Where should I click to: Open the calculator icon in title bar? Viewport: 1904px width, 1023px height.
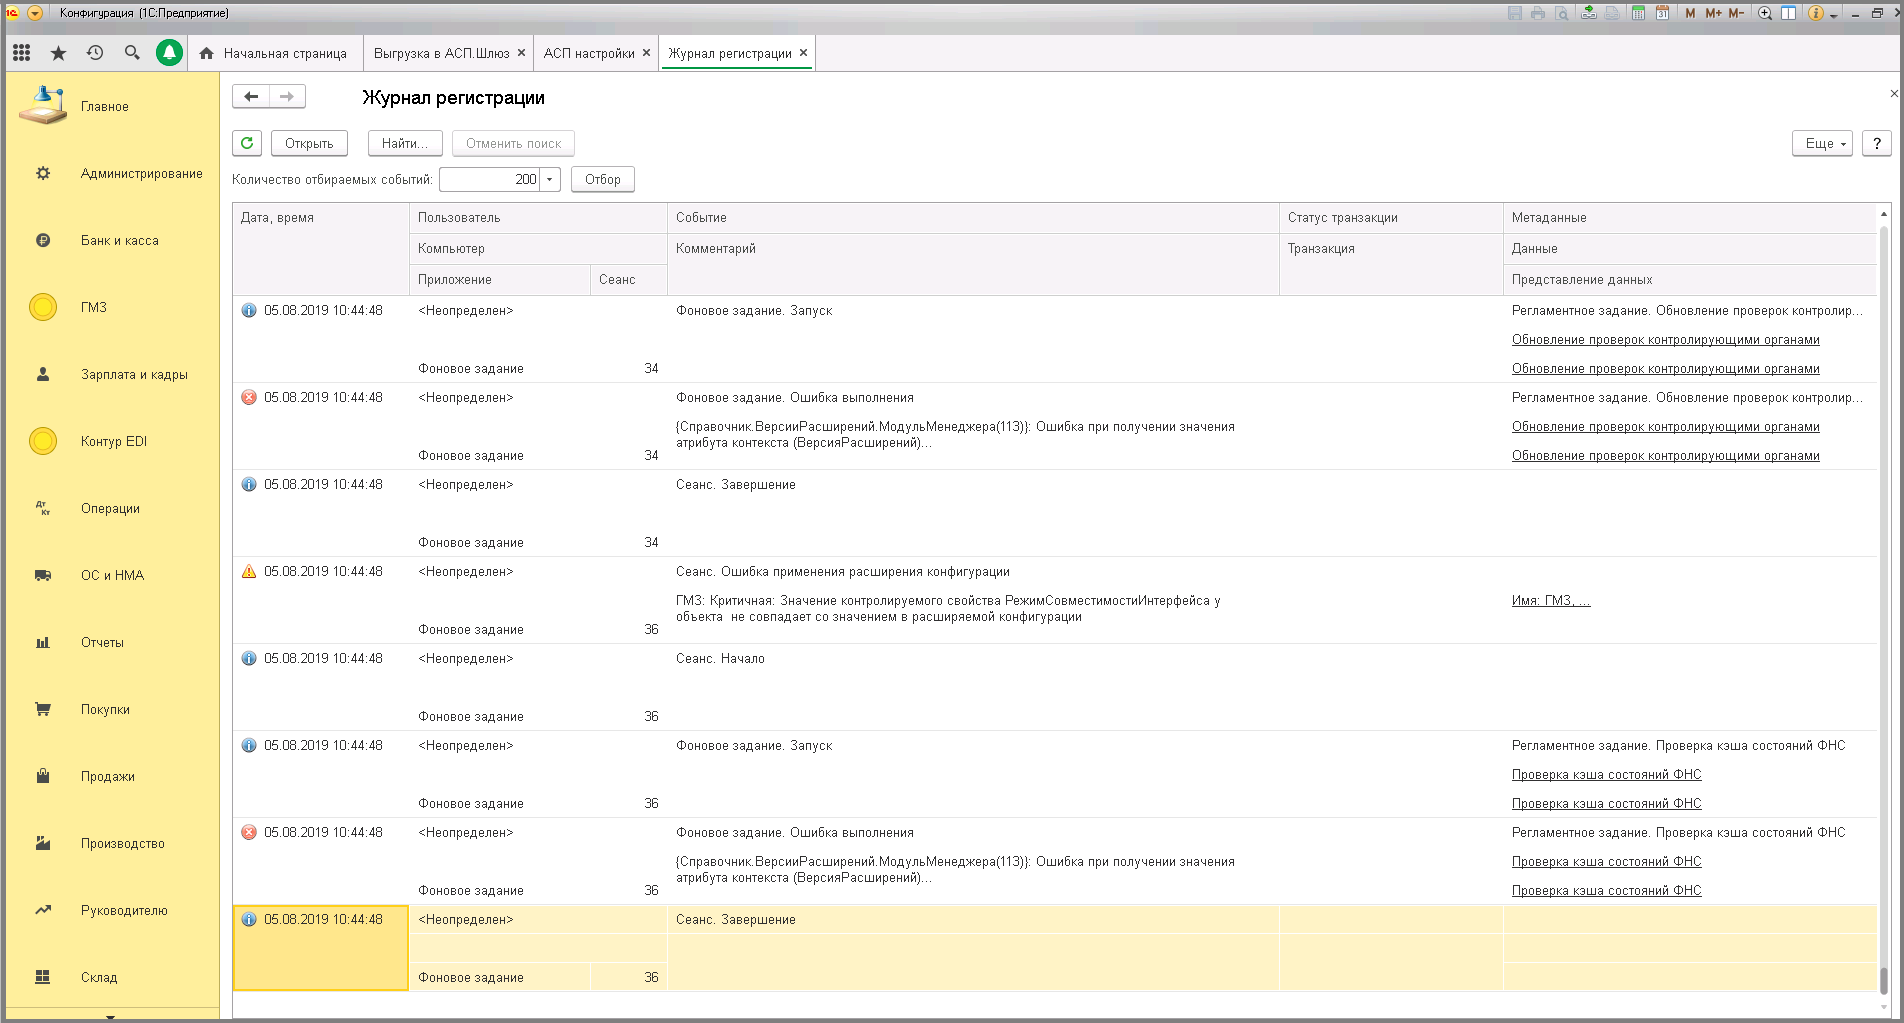[x=1638, y=13]
